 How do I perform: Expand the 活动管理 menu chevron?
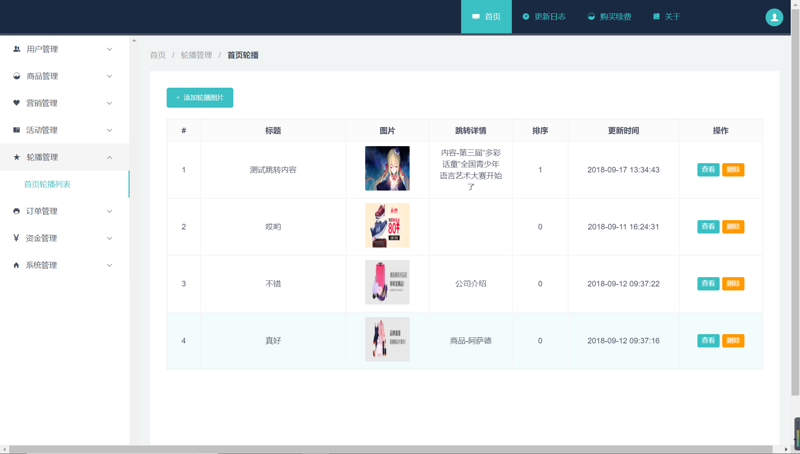[x=109, y=131]
